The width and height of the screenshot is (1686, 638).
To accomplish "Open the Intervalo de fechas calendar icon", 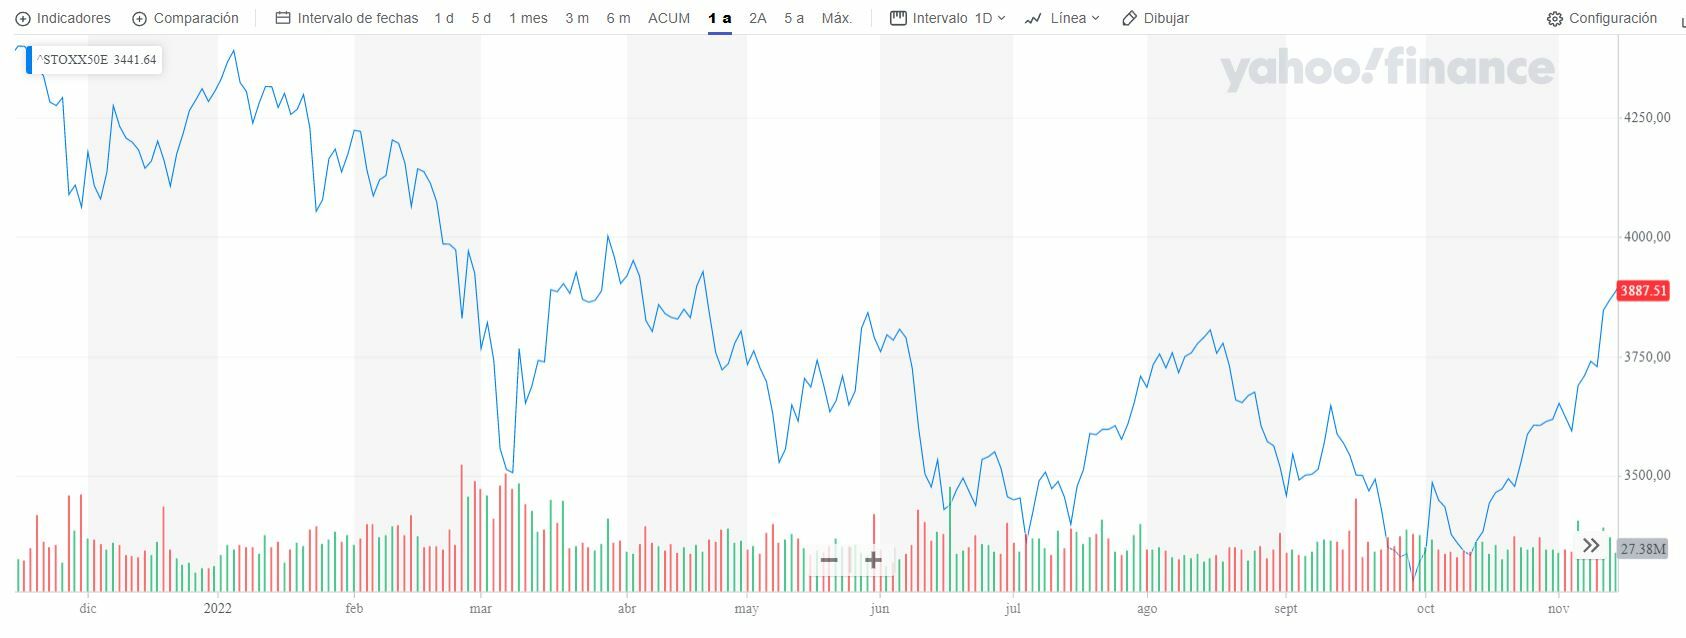I will click(283, 18).
